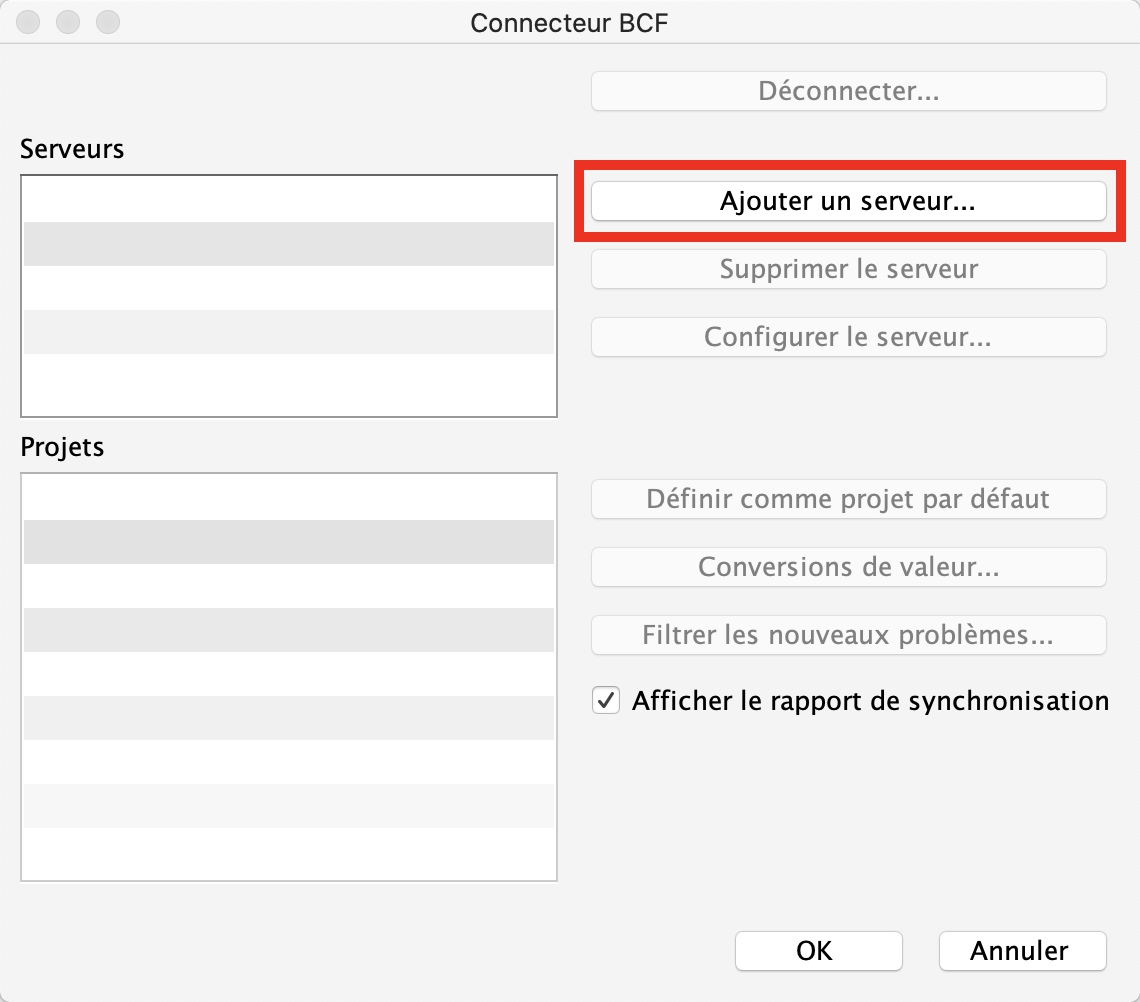This screenshot has width=1140, height=1002.
Task: Choose Définir comme projet par défaut
Action: [x=848, y=499]
